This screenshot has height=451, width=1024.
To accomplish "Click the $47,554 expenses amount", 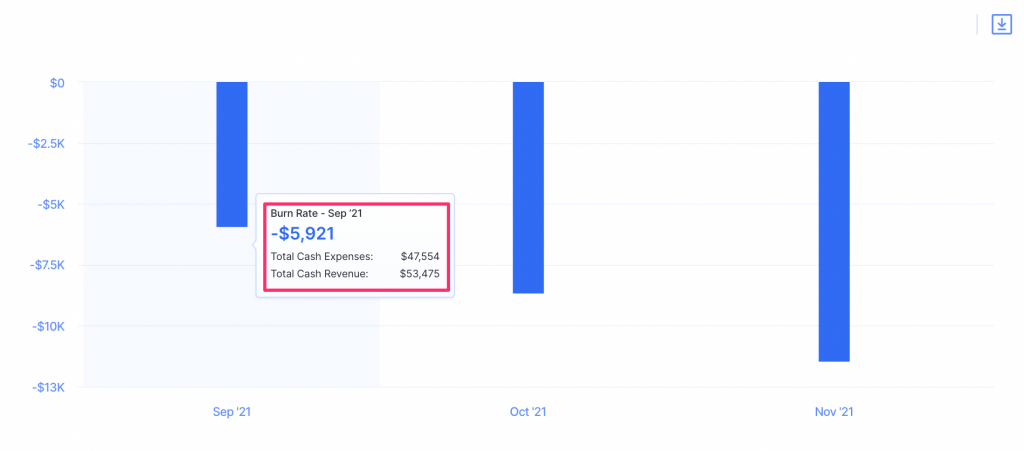I will 420,256.
